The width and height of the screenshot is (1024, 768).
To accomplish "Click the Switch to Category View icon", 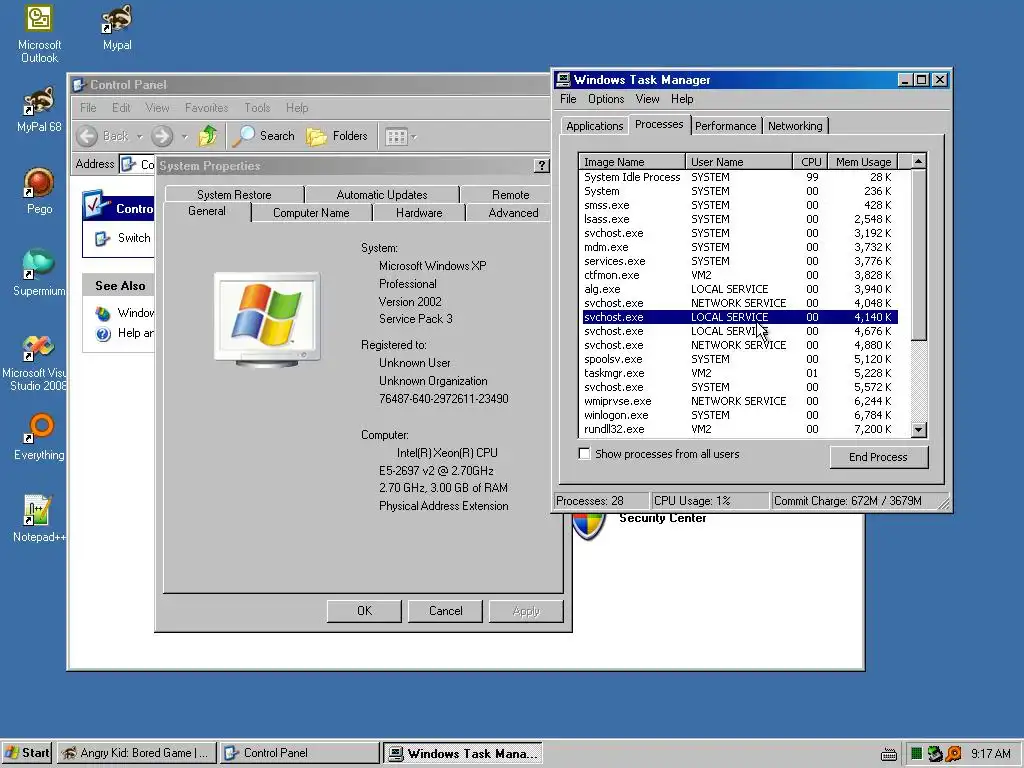I will pyautogui.click(x=103, y=238).
